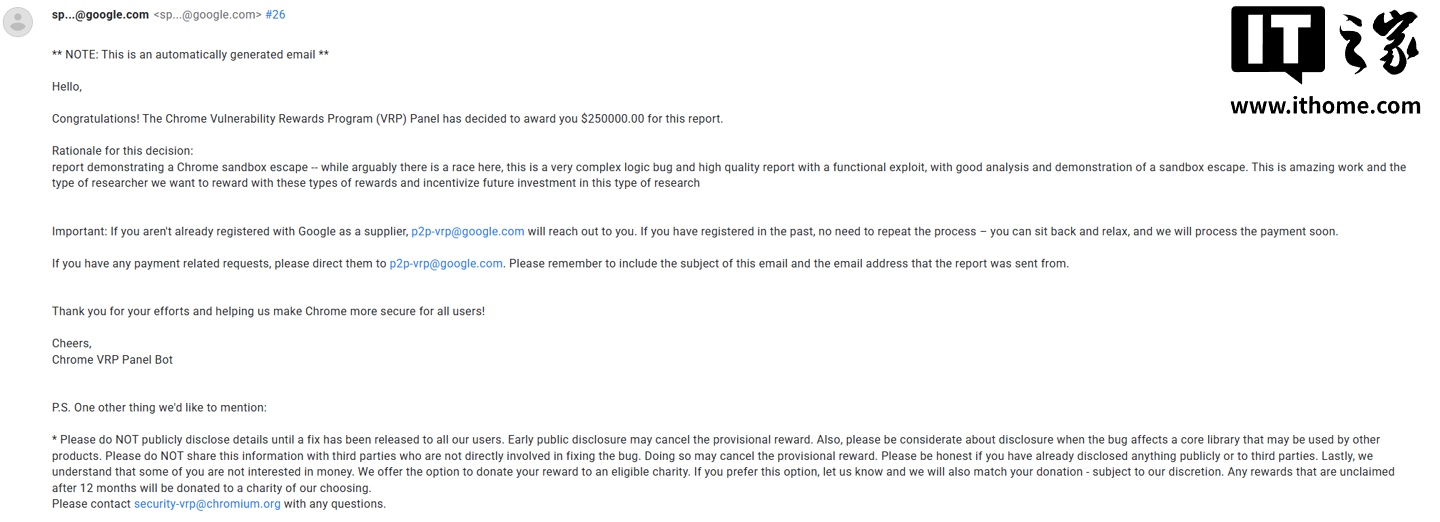Click p2p-vrp@google.com link in the supplier registration sentence
This screenshot has height=522, width=1440.
click(x=467, y=231)
